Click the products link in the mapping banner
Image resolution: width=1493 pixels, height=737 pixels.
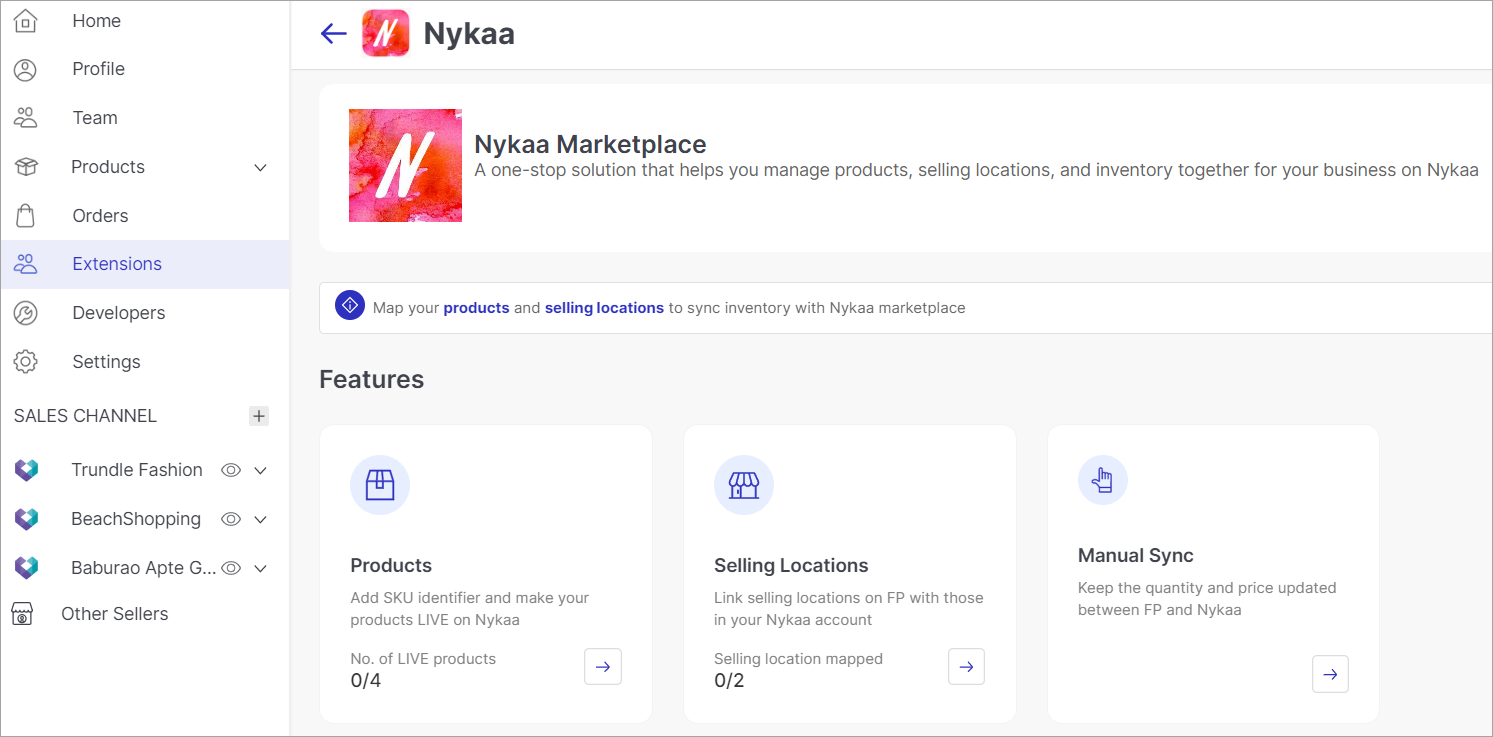click(x=476, y=307)
